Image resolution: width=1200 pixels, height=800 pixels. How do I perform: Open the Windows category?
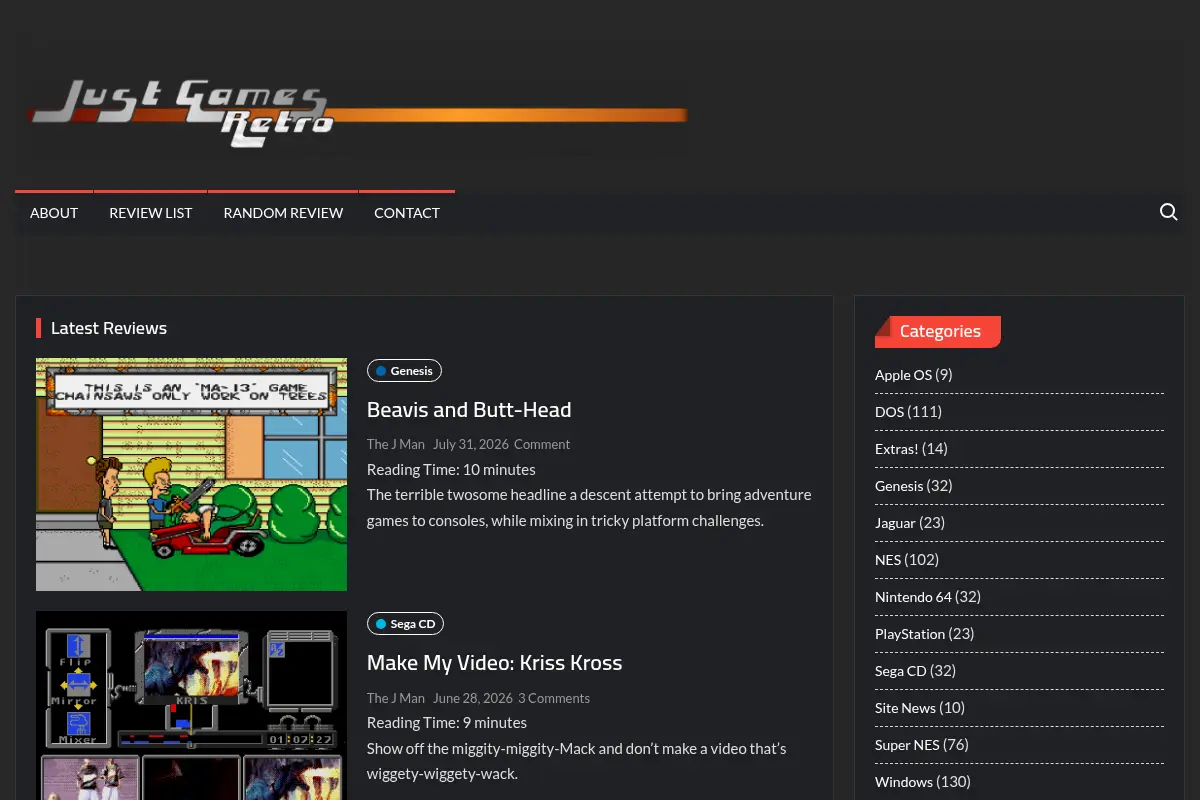(x=904, y=781)
